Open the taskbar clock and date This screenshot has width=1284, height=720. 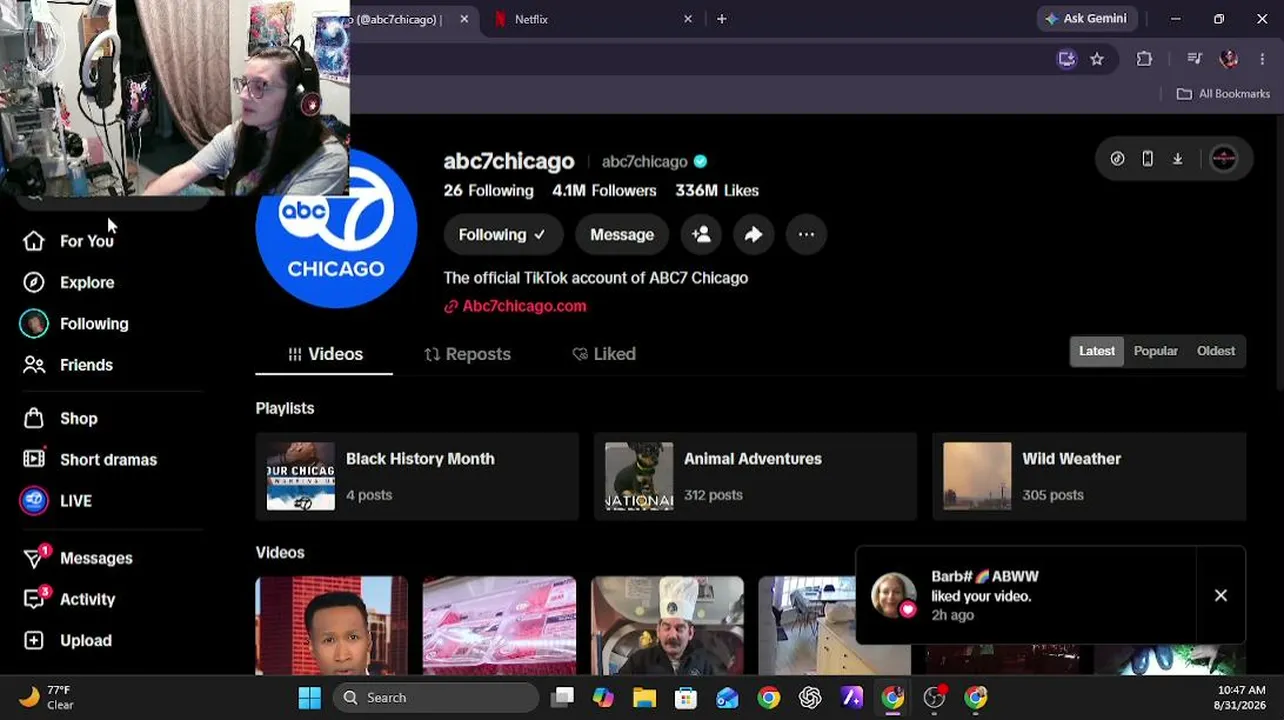pyautogui.click(x=1242, y=698)
